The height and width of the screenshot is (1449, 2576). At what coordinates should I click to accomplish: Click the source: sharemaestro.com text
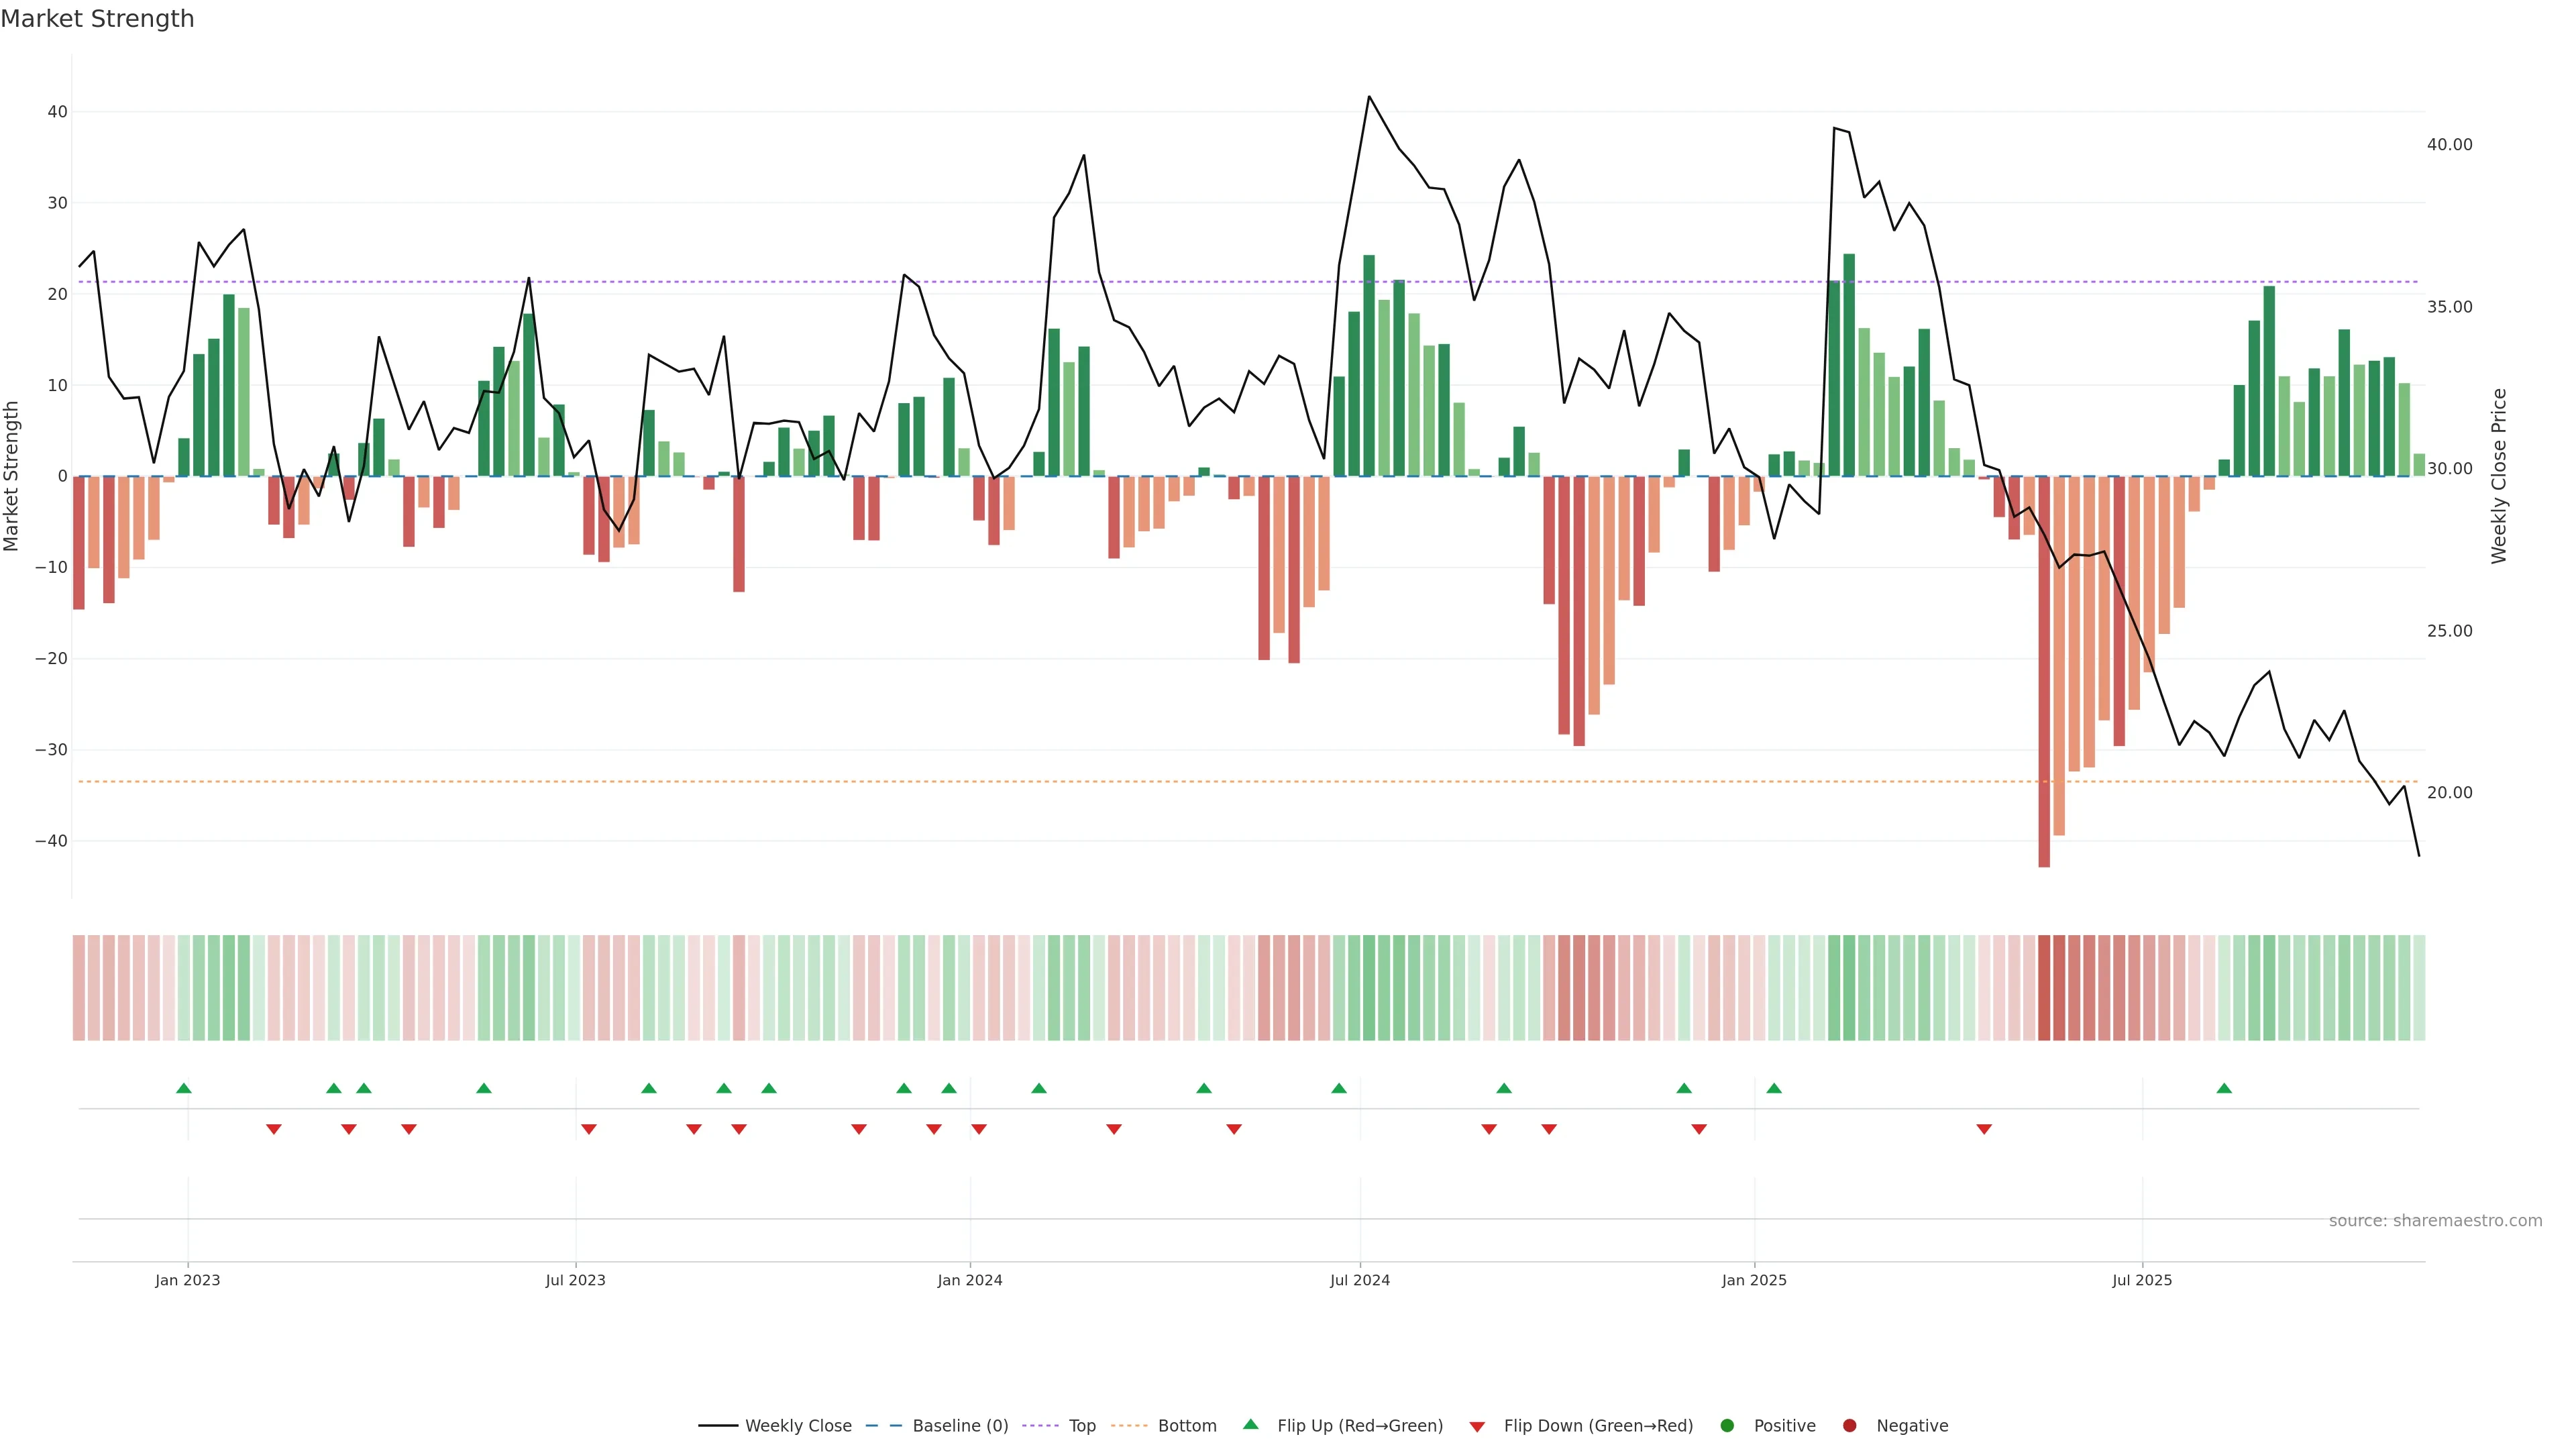[2435, 1221]
